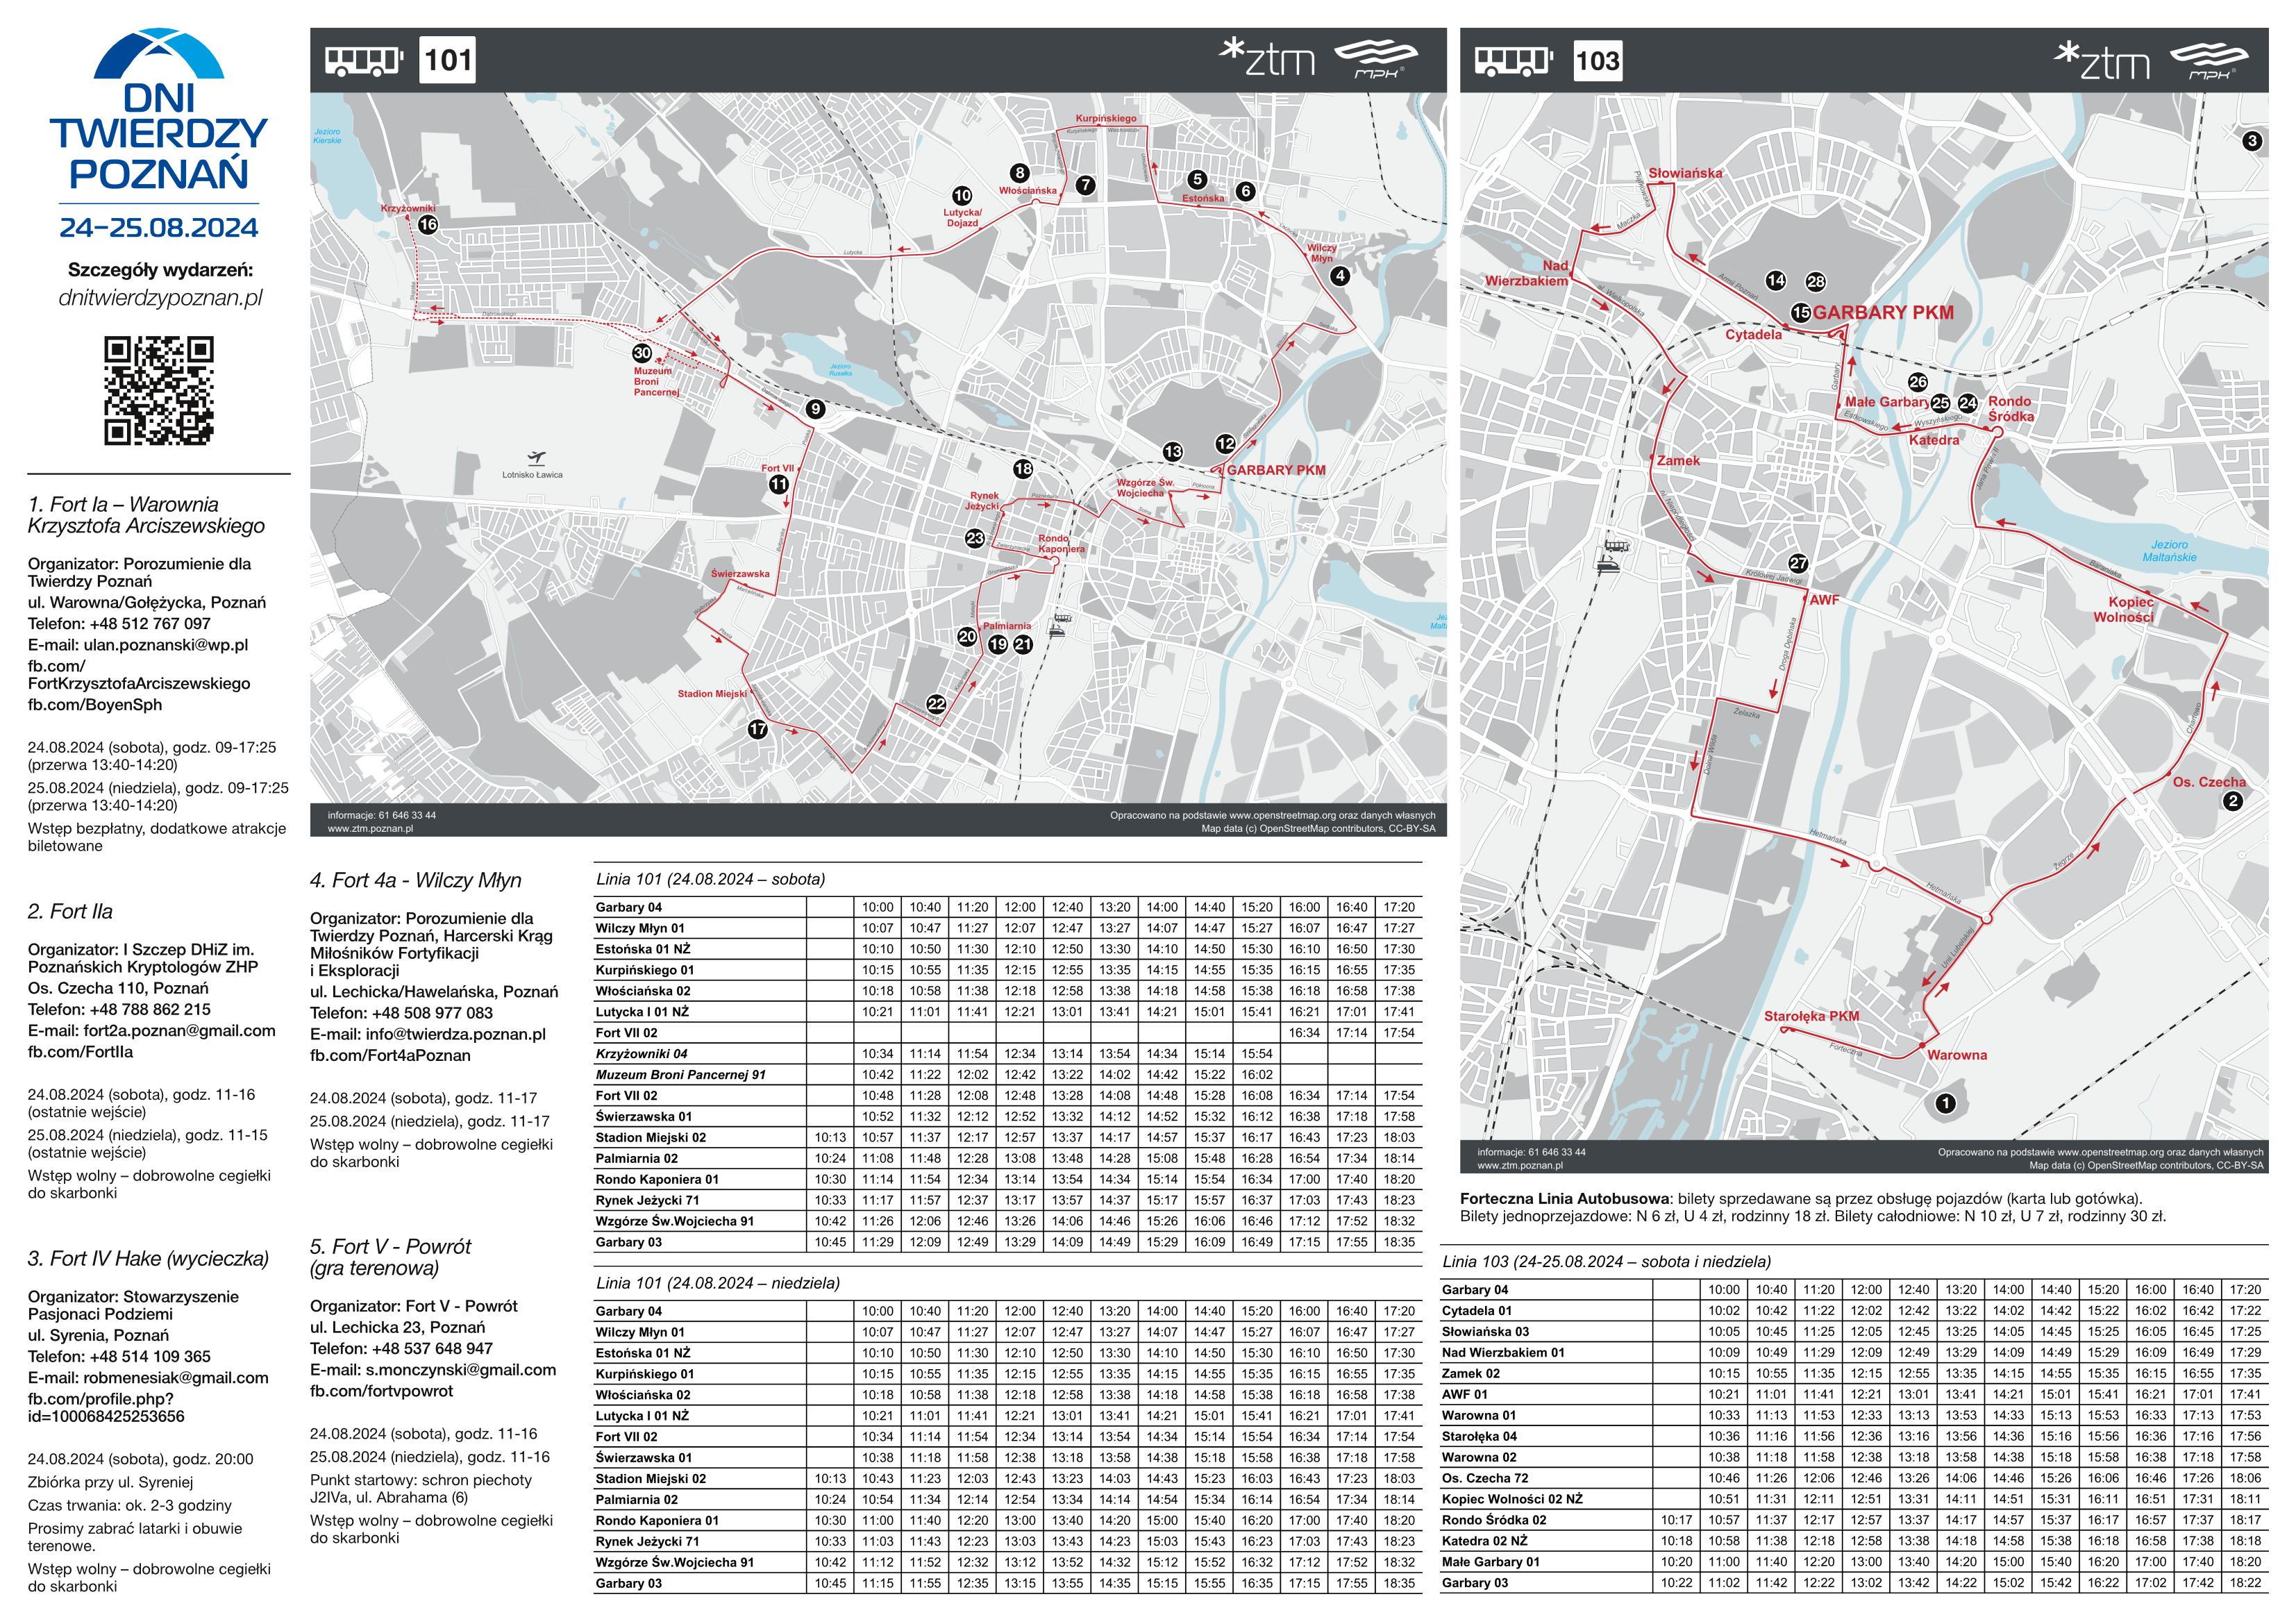Viewport: 2296px width, 1624px height.
Task: Click marker 2 at Os. Czecha
Action: pos(2233,801)
